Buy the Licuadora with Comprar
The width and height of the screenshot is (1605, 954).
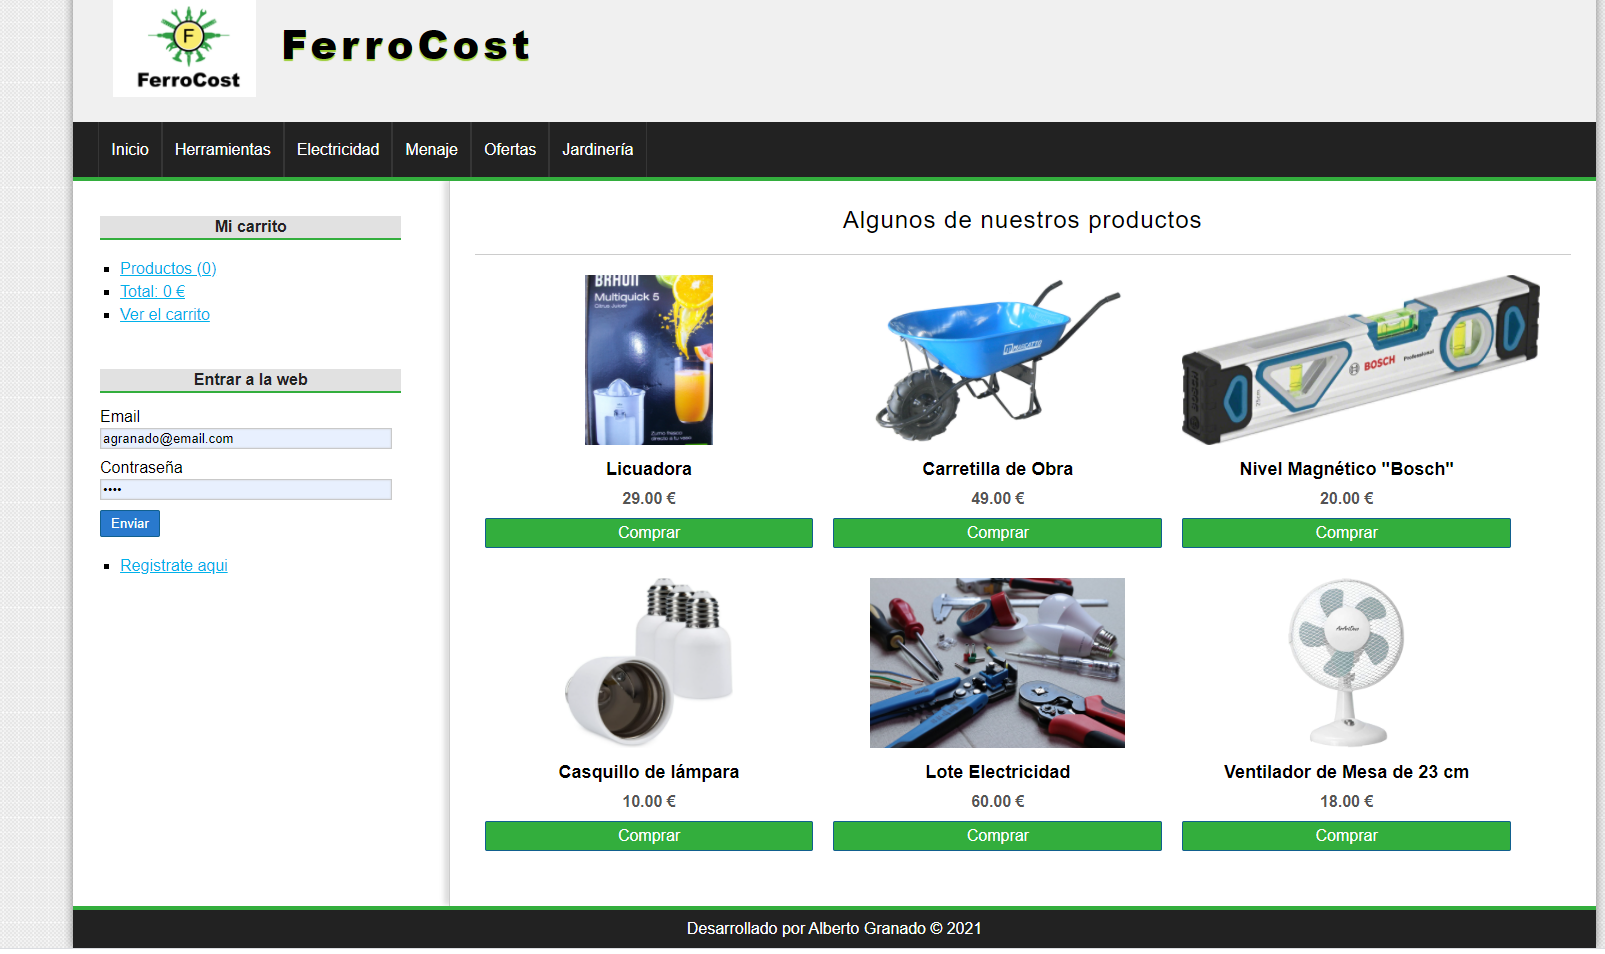(x=648, y=533)
